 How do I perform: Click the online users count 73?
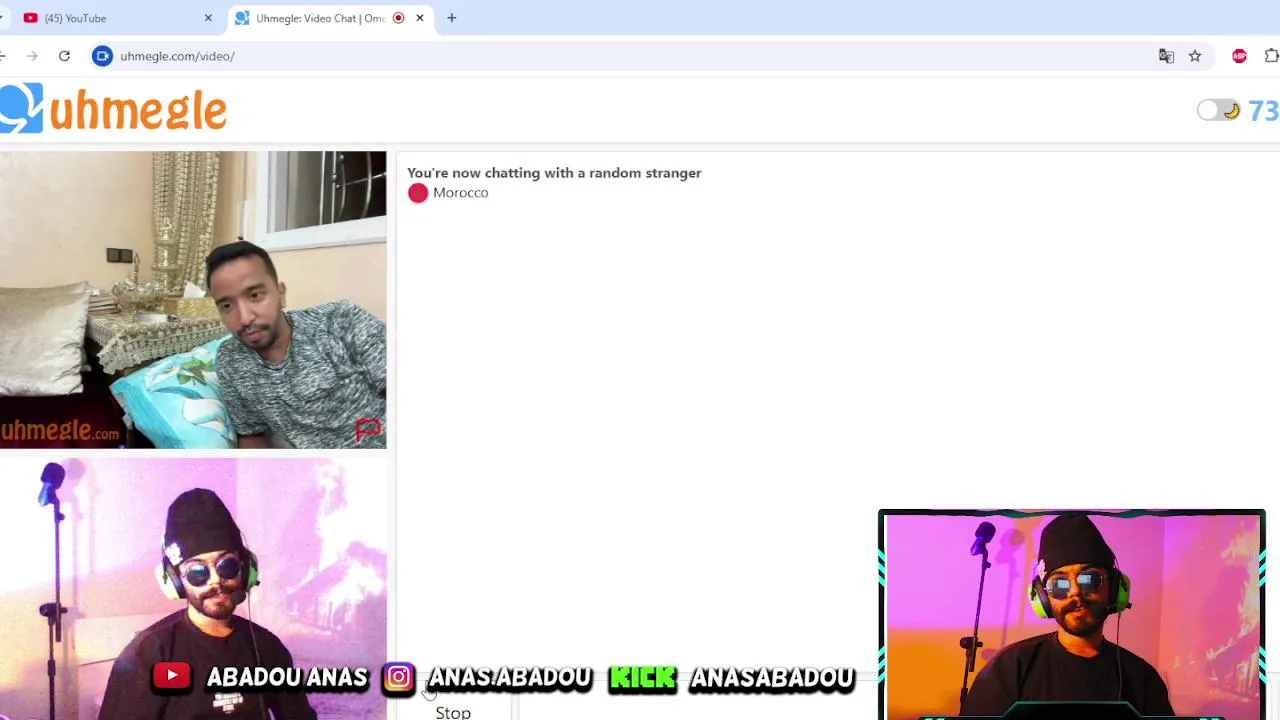coord(1263,110)
